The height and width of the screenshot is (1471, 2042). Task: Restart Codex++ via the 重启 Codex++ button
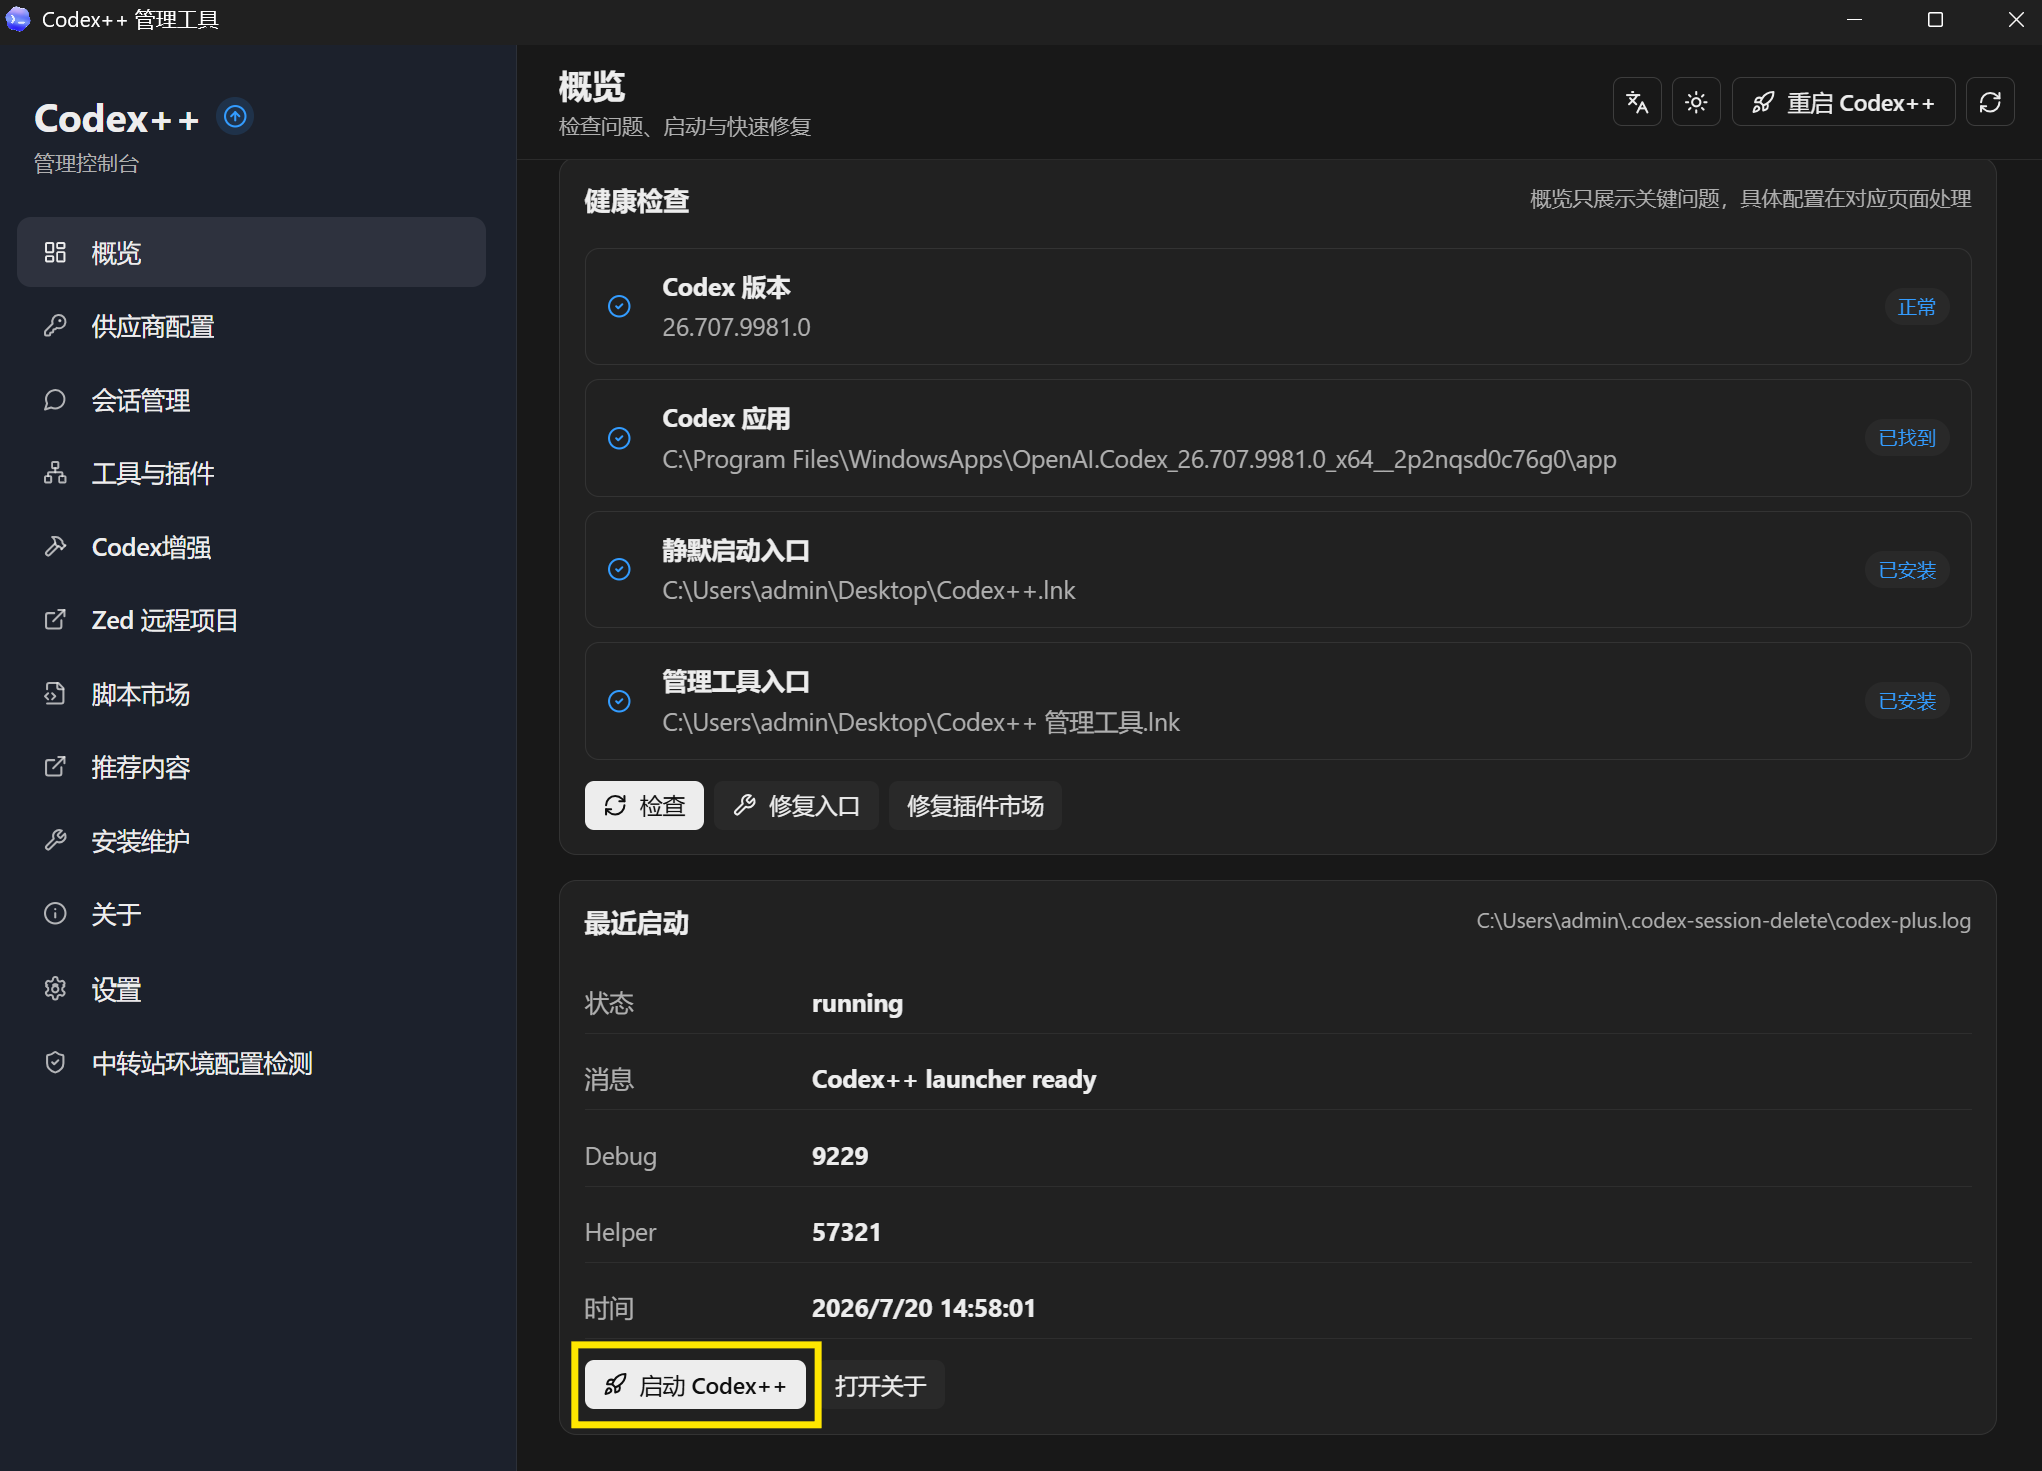[1843, 102]
